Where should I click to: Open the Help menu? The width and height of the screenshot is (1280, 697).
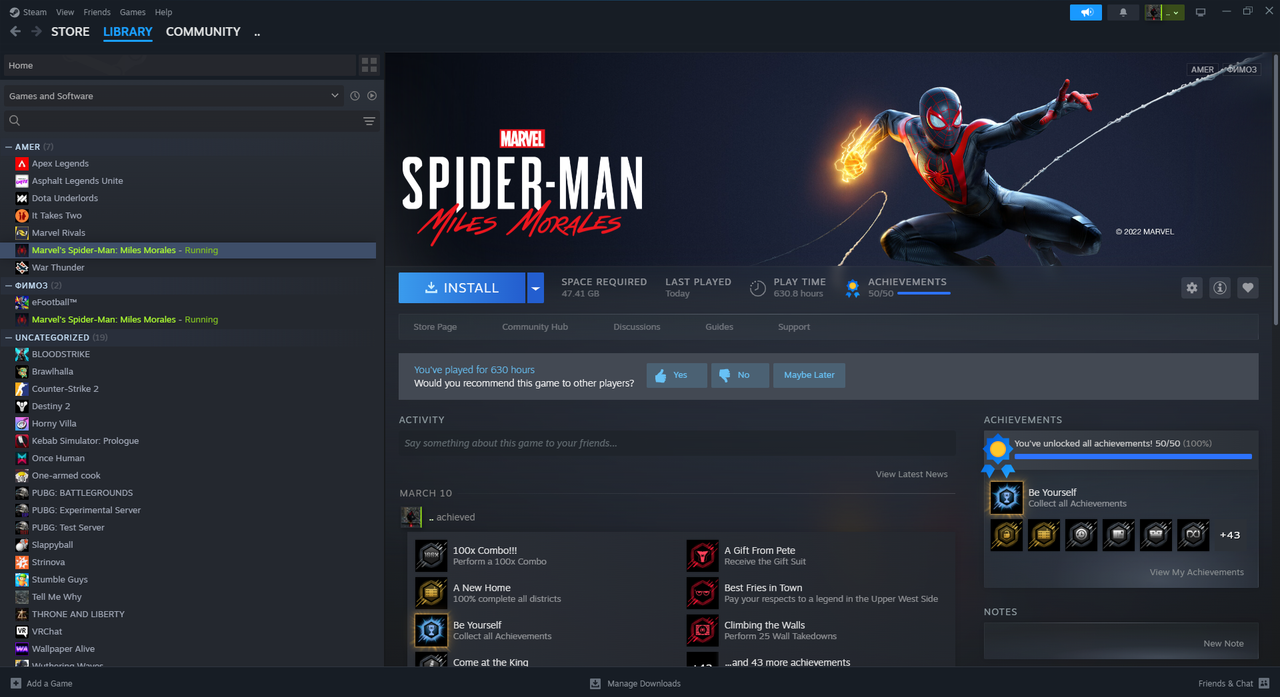point(164,12)
